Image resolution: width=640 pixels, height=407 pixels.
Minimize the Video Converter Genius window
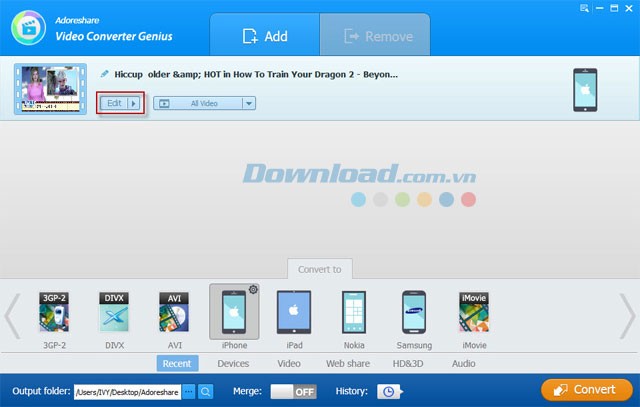pos(599,8)
